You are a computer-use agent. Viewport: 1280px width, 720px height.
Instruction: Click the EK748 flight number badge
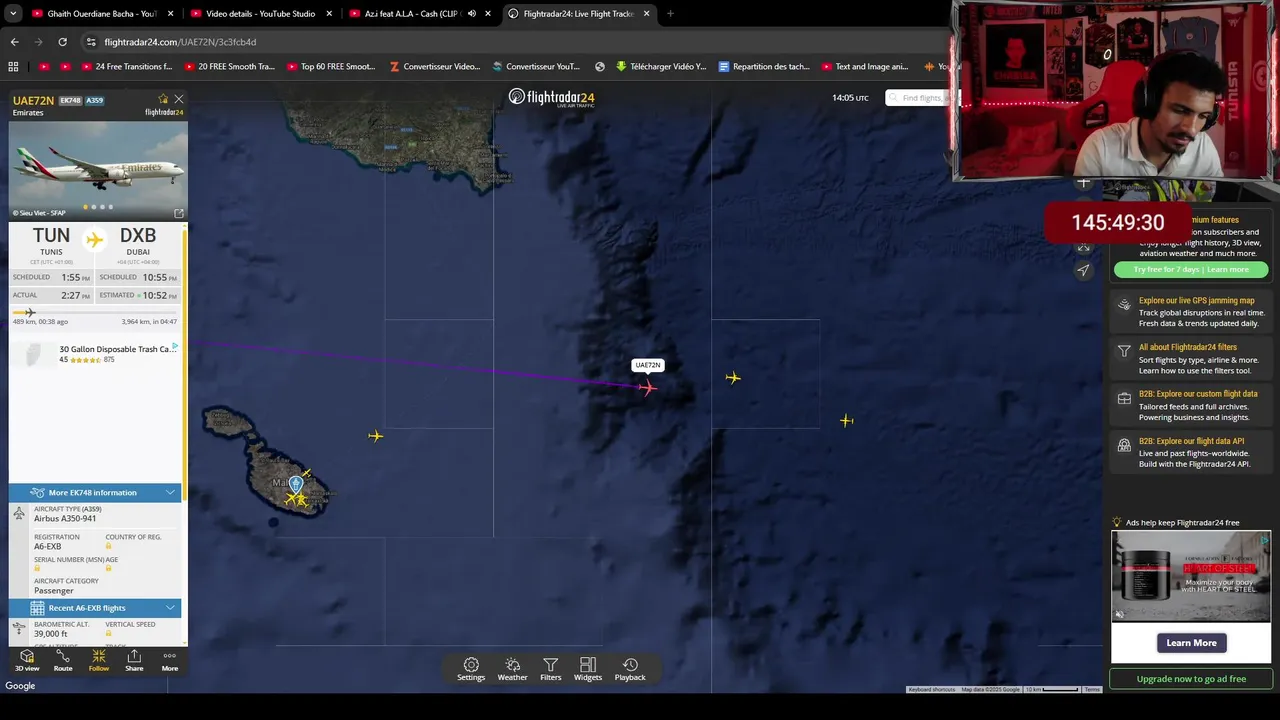[70, 101]
